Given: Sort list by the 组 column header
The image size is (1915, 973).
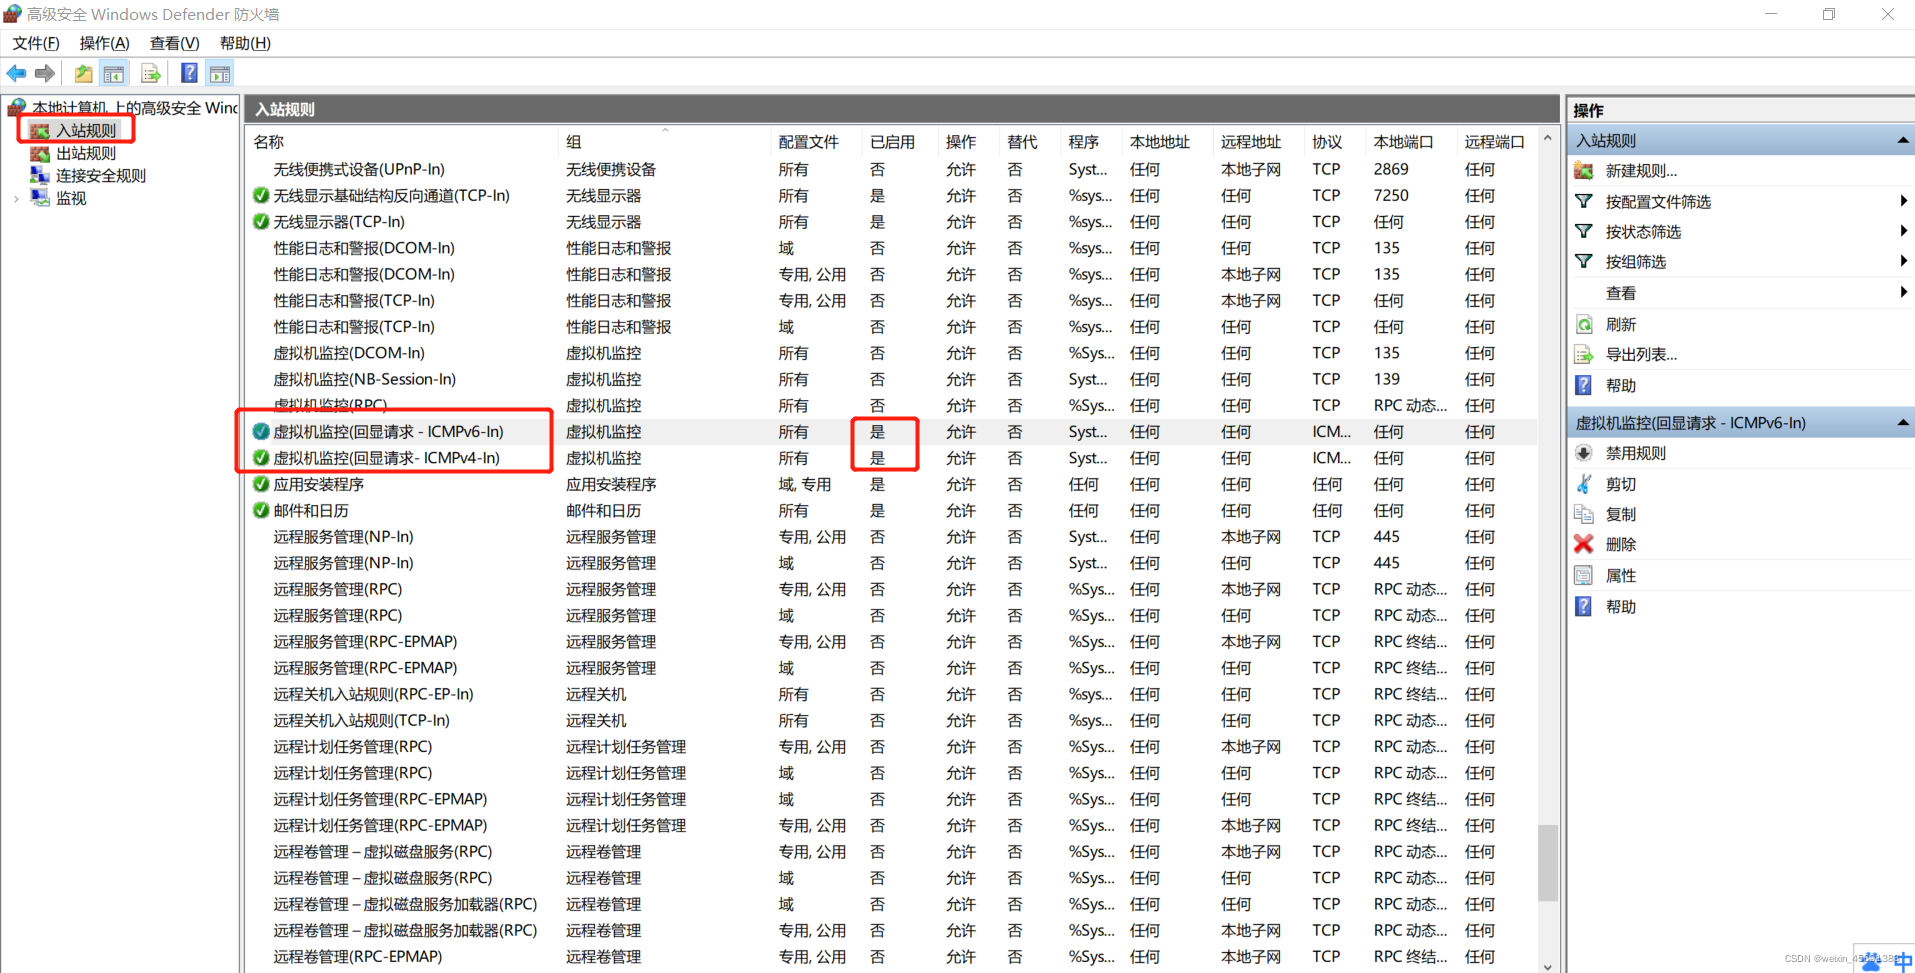Looking at the screenshot, I should tap(664, 142).
